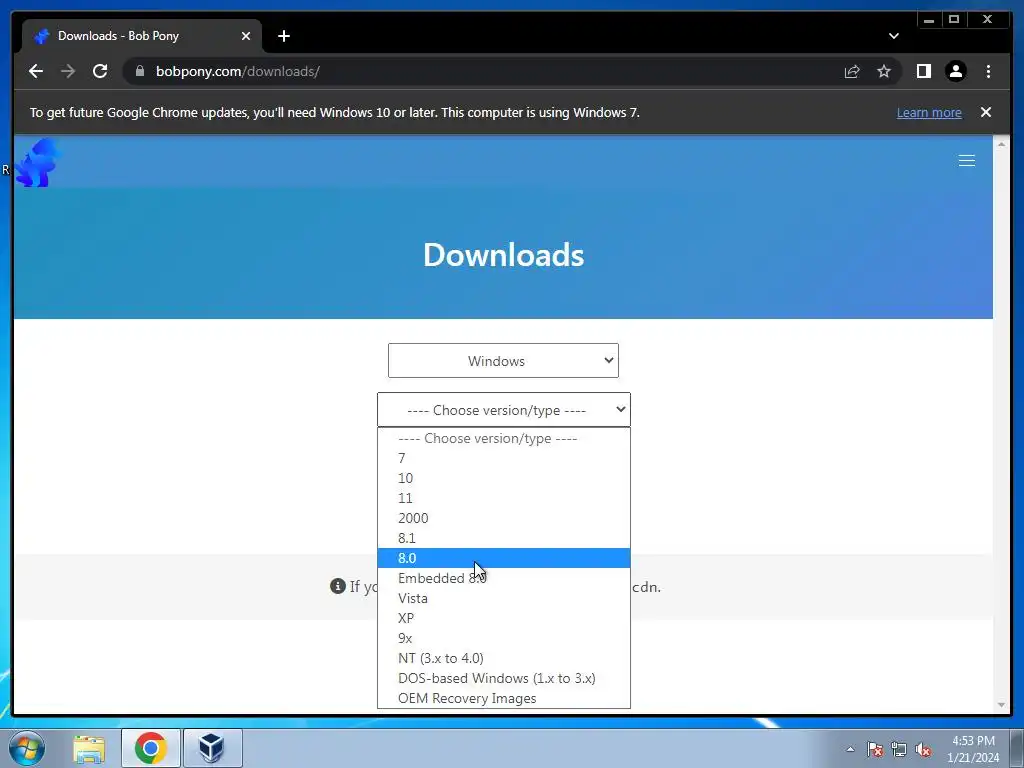1024x768 pixels.
Task: Select version 11 from the list
Action: [504, 498]
